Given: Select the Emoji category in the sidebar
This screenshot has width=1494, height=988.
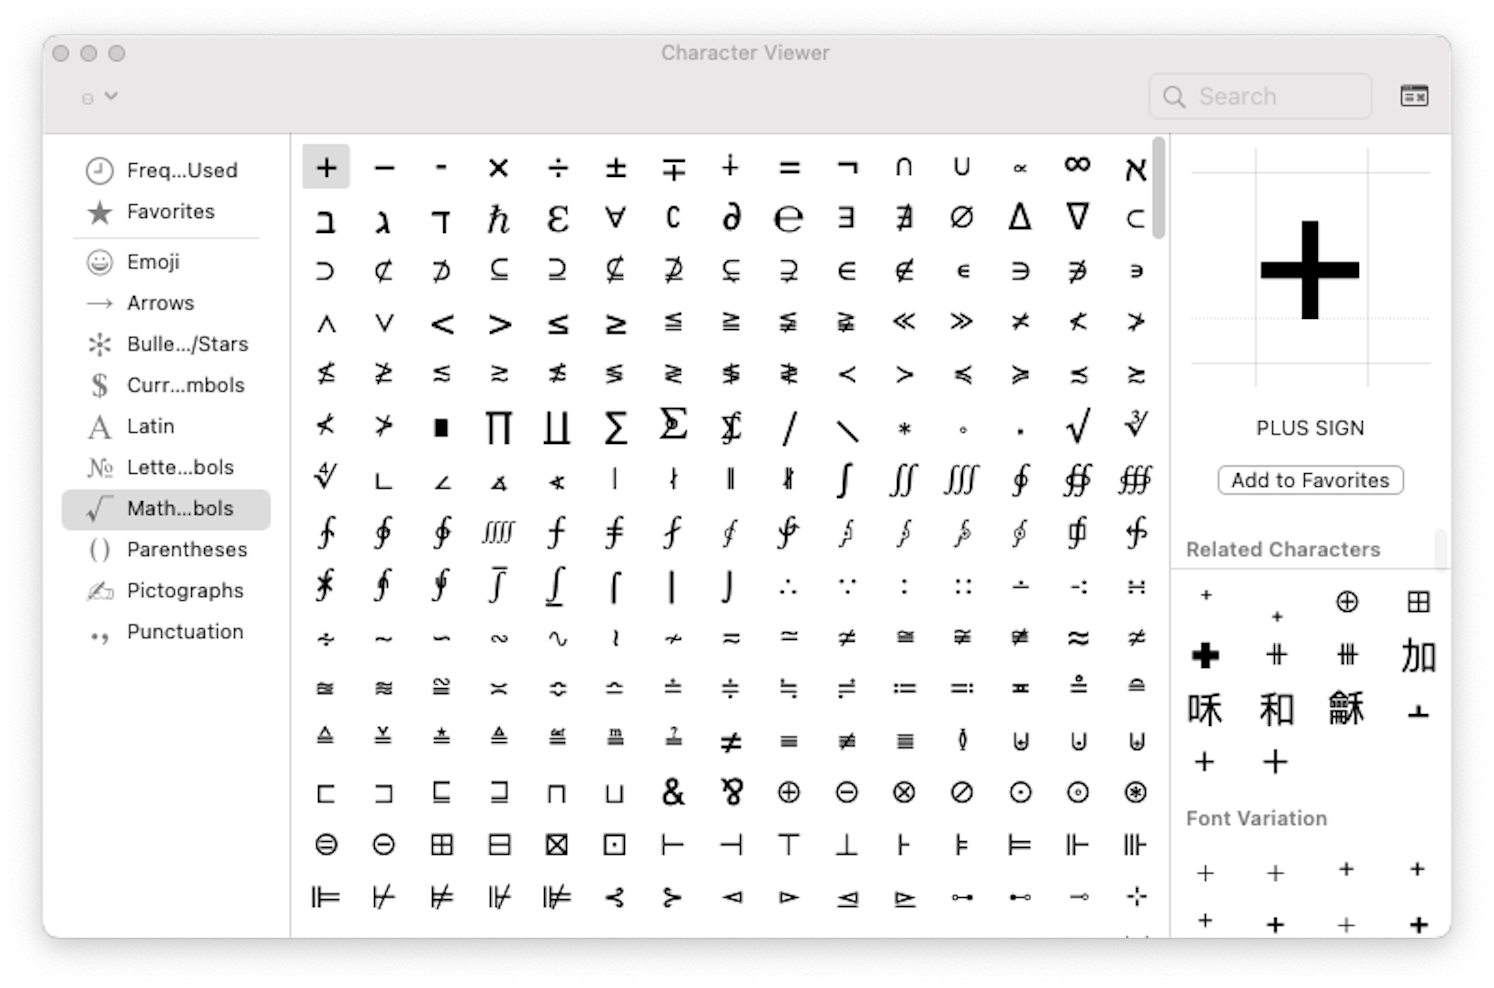Looking at the screenshot, I should pos(152,262).
